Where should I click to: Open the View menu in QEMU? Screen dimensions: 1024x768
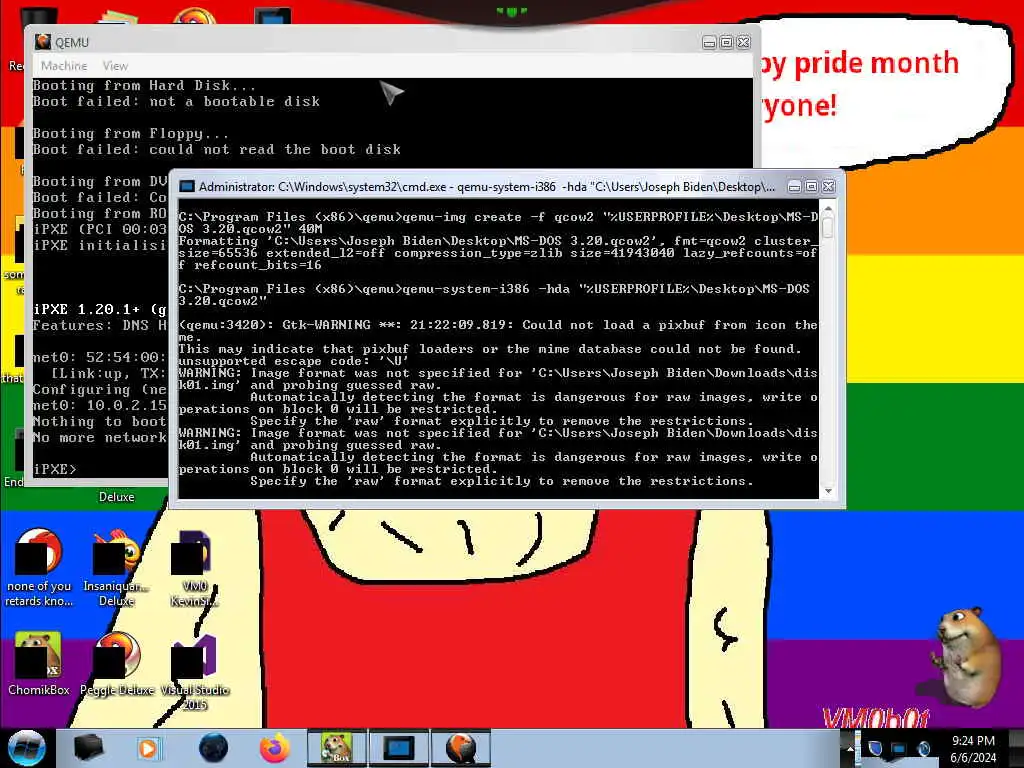tap(115, 66)
